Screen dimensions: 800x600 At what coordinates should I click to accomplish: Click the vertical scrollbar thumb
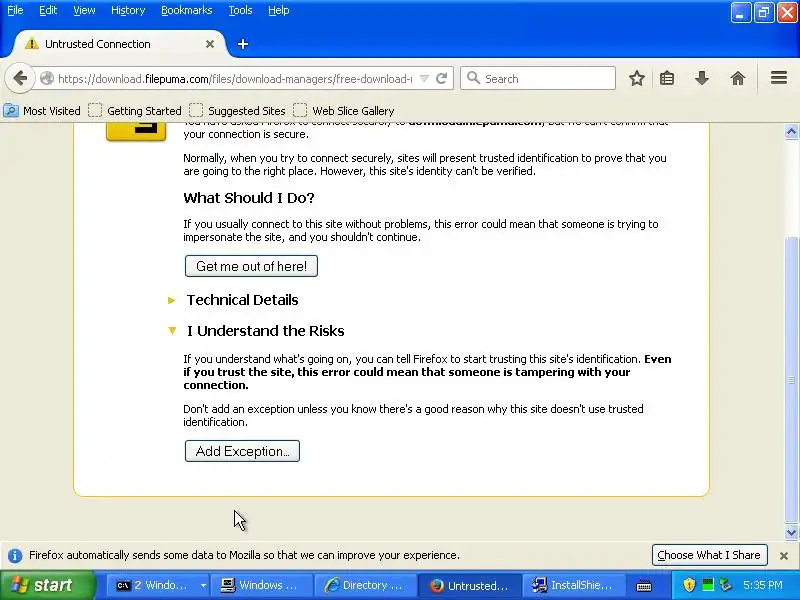tap(791, 380)
